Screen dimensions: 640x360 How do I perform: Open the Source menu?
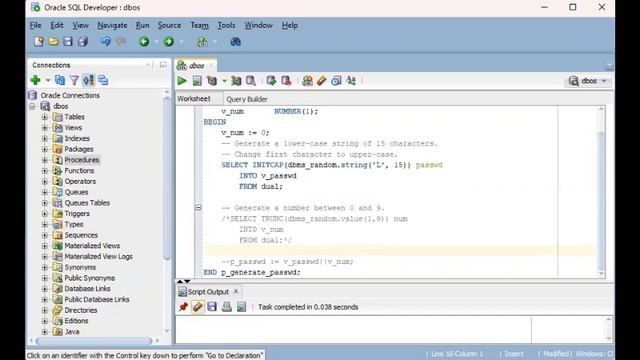point(169,25)
